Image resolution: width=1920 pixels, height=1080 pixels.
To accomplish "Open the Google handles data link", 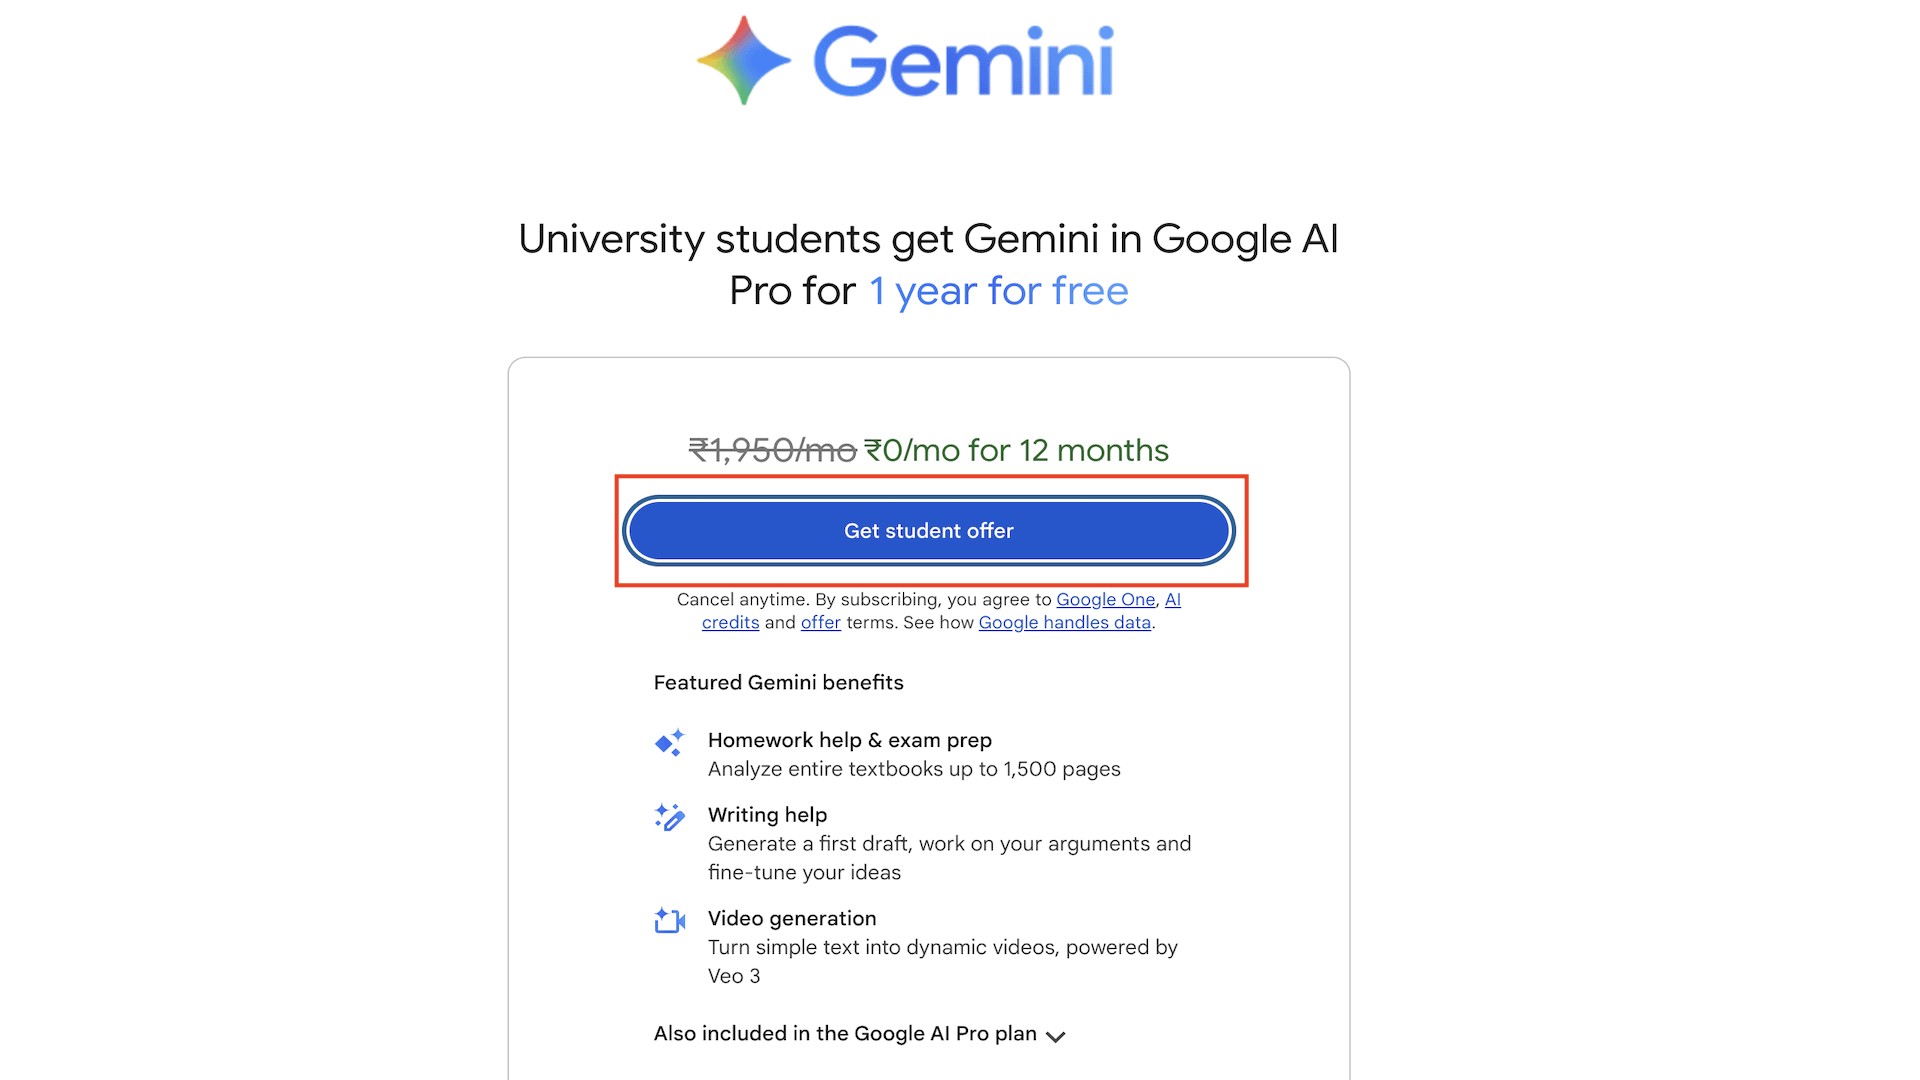I will [x=1064, y=622].
